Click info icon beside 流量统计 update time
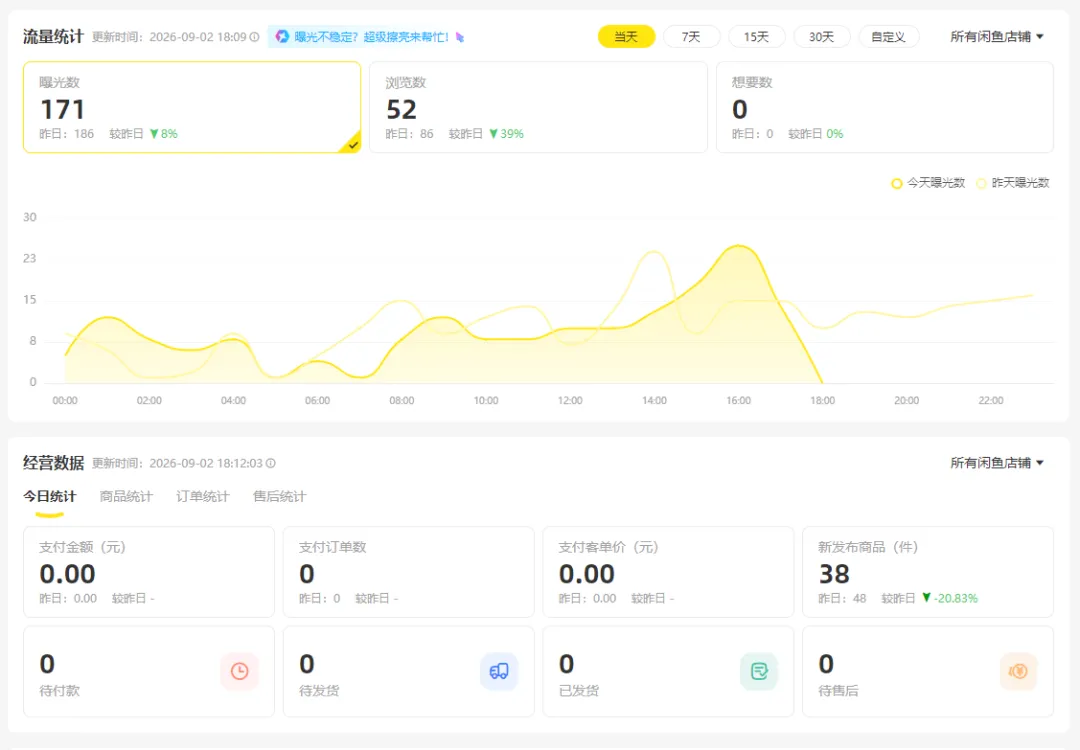Viewport: 1080px width, 750px height. click(255, 37)
